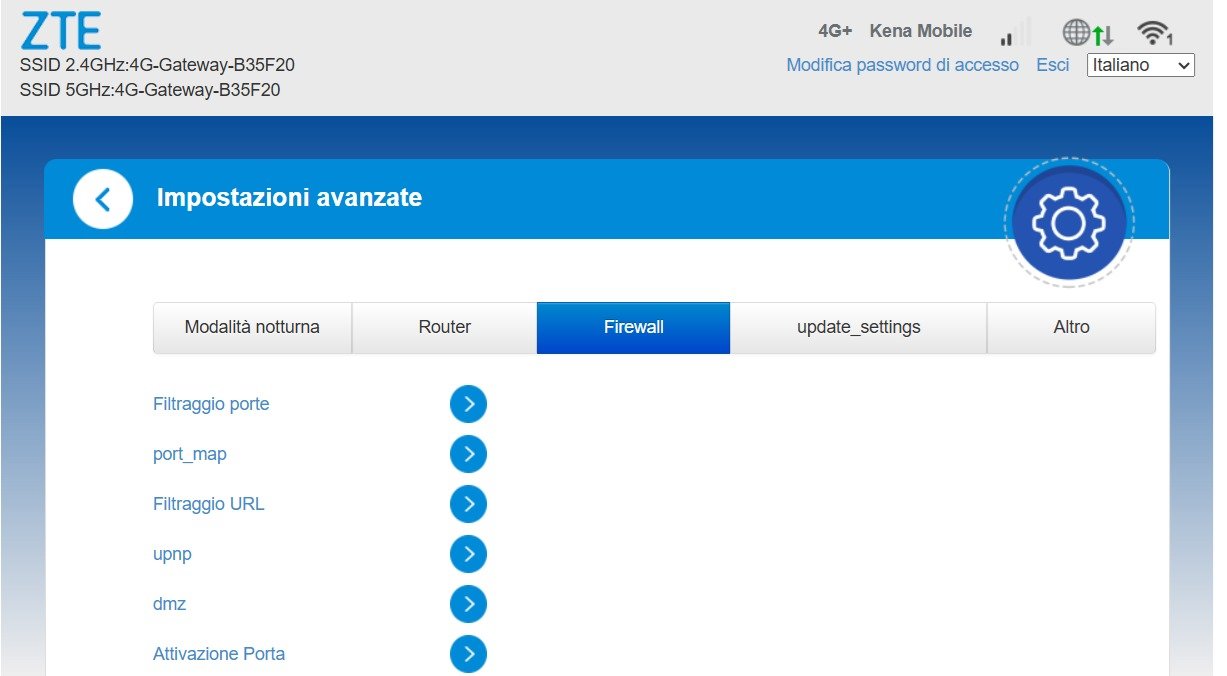Click the settings gear icon
This screenshot has width=1227, height=676.
click(x=1068, y=223)
